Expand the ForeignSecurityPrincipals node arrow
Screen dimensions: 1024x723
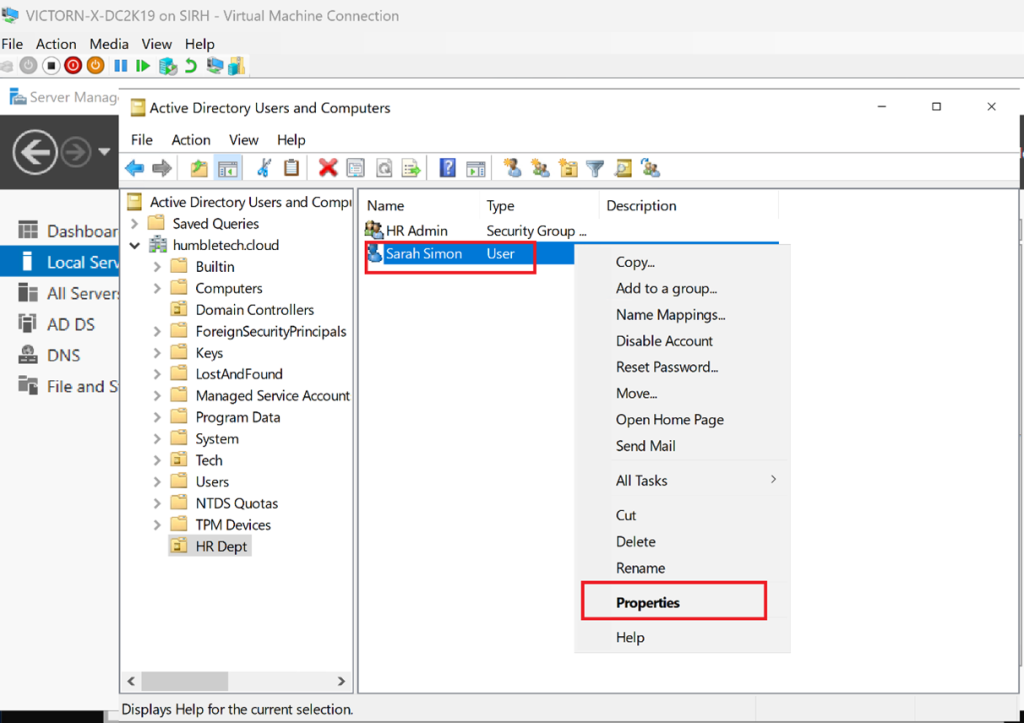(157, 332)
